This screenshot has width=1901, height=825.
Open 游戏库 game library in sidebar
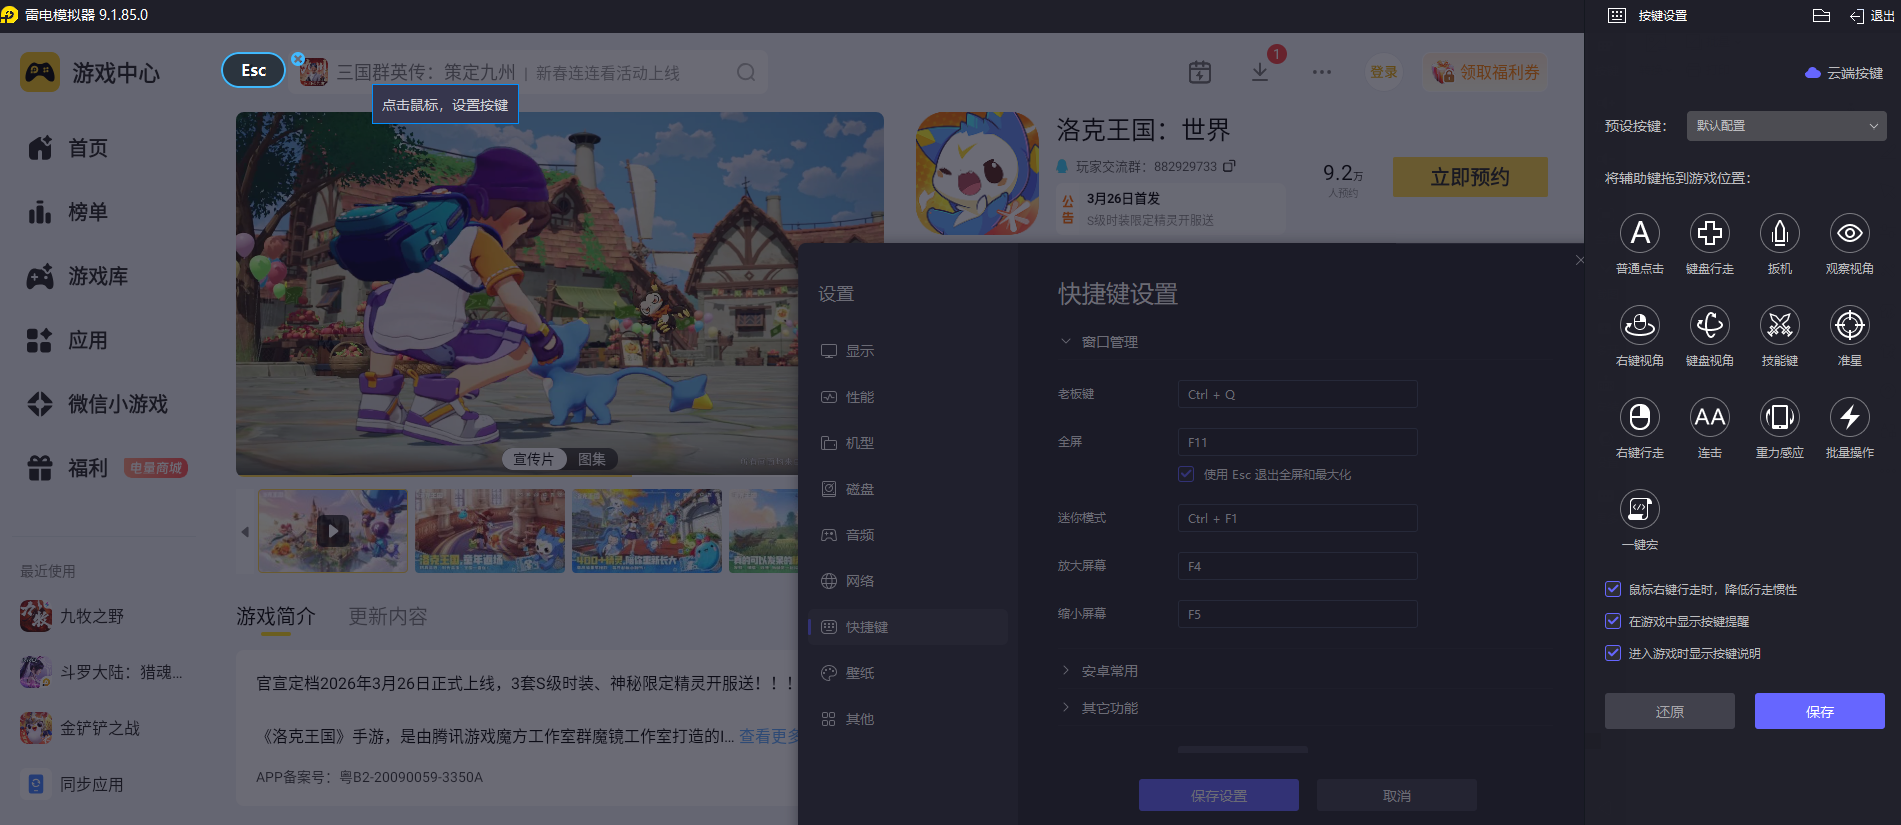pos(78,276)
